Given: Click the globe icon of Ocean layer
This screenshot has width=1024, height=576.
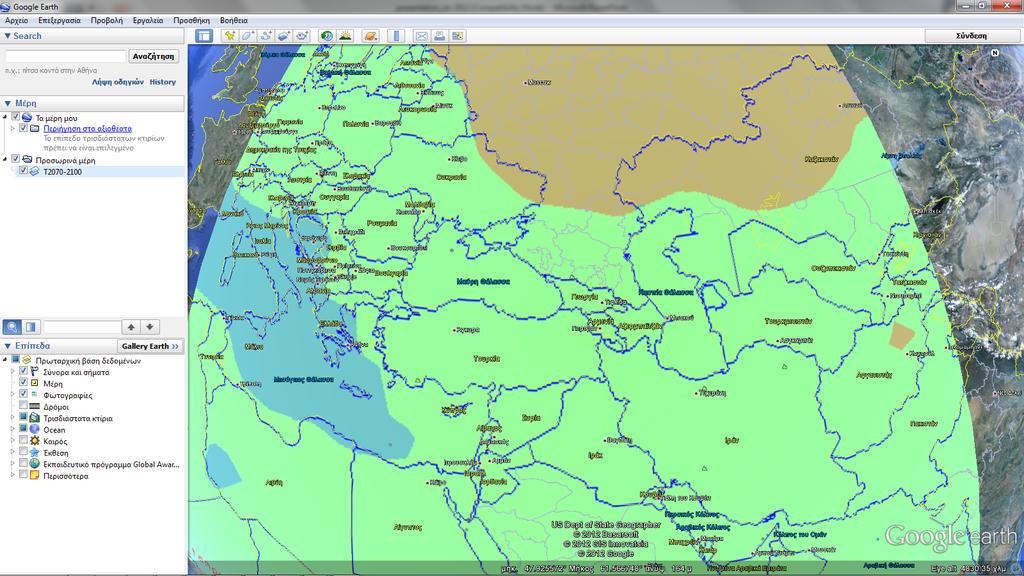Looking at the screenshot, I should click(x=35, y=429).
